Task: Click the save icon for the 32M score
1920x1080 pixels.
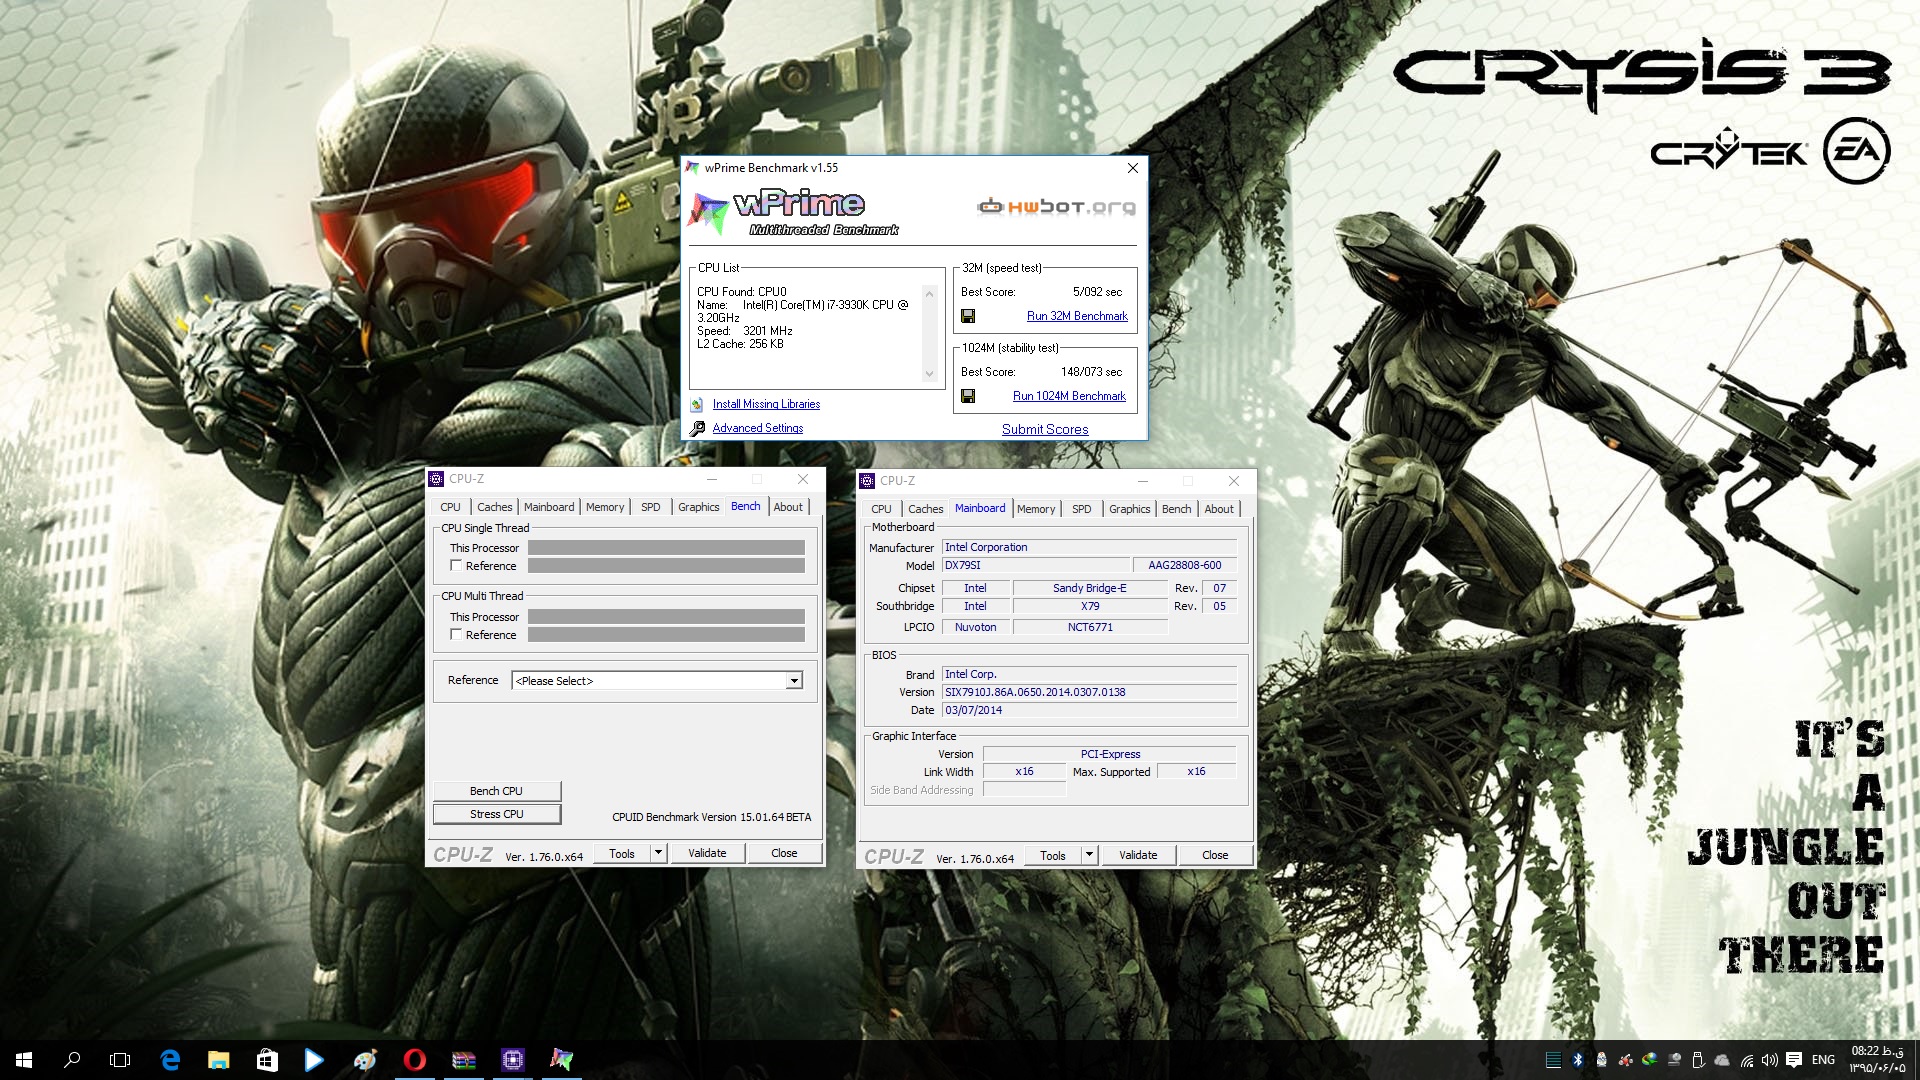Action: click(x=968, y=316)
